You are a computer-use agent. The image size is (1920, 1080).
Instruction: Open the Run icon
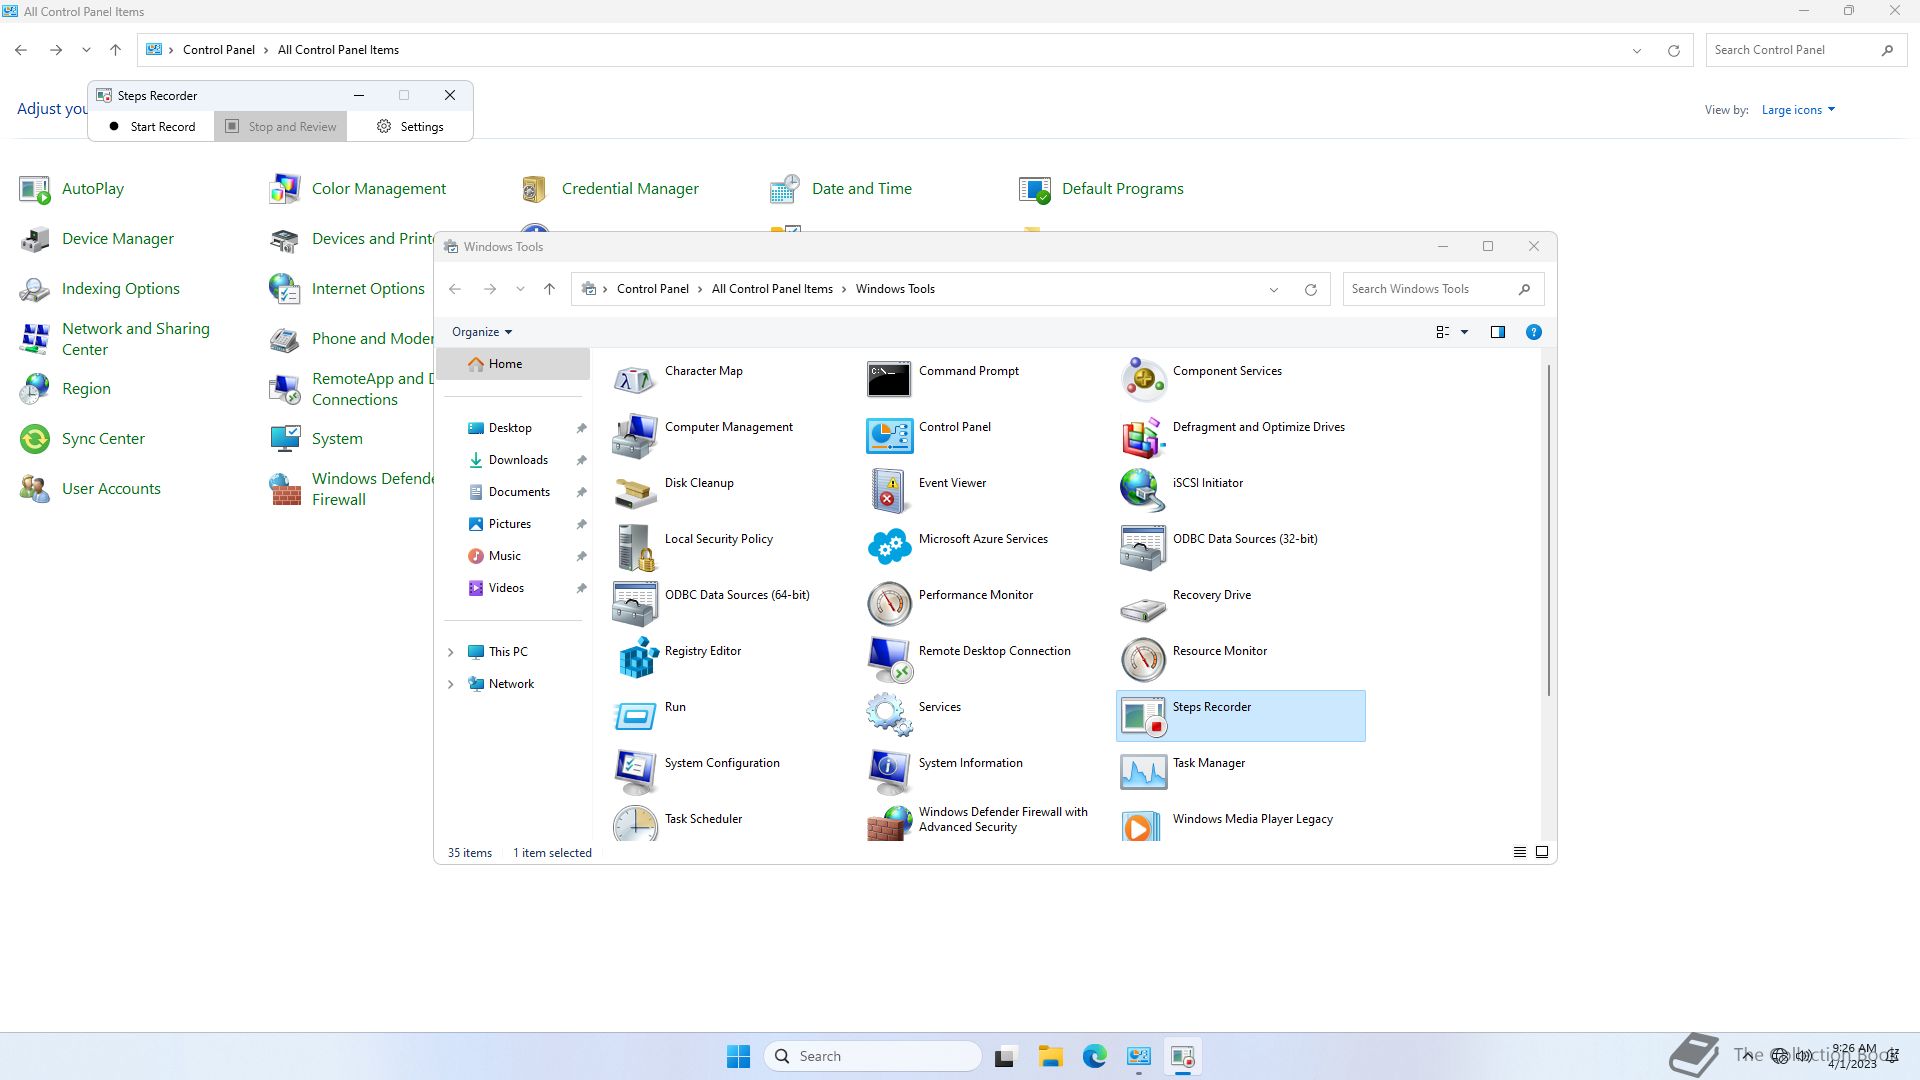coord(635,715)
